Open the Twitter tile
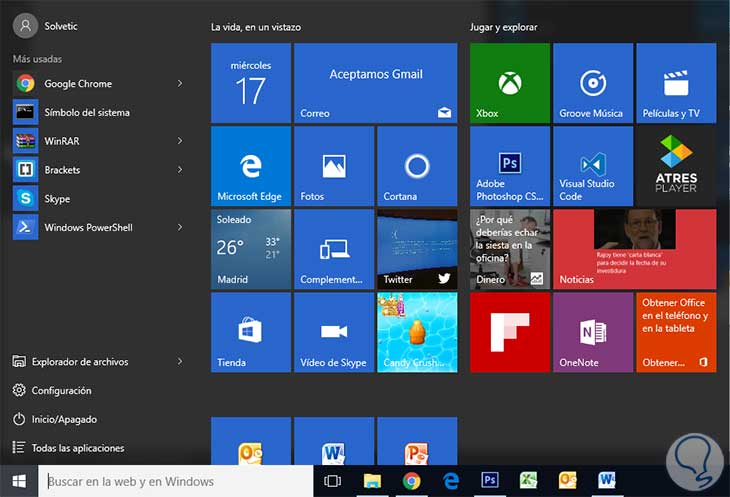Image resolution: width=730 pixels, height=497 pixels. [x=417, y=249]
